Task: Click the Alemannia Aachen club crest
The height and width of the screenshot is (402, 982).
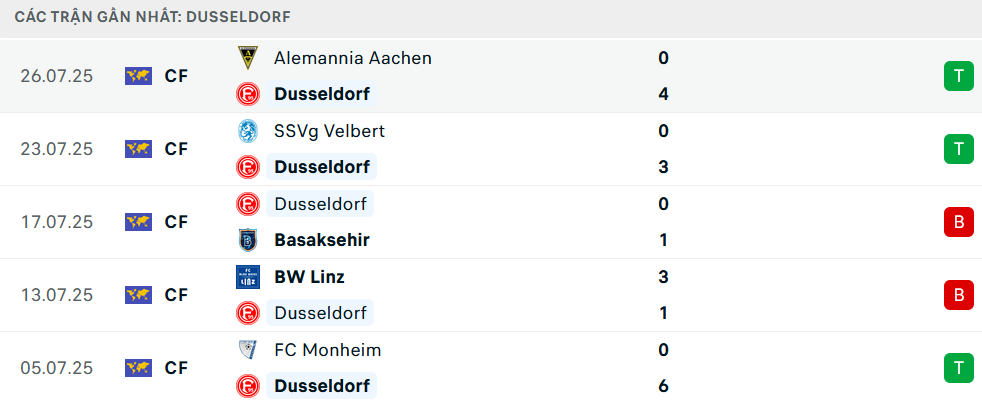Action: 248,58
